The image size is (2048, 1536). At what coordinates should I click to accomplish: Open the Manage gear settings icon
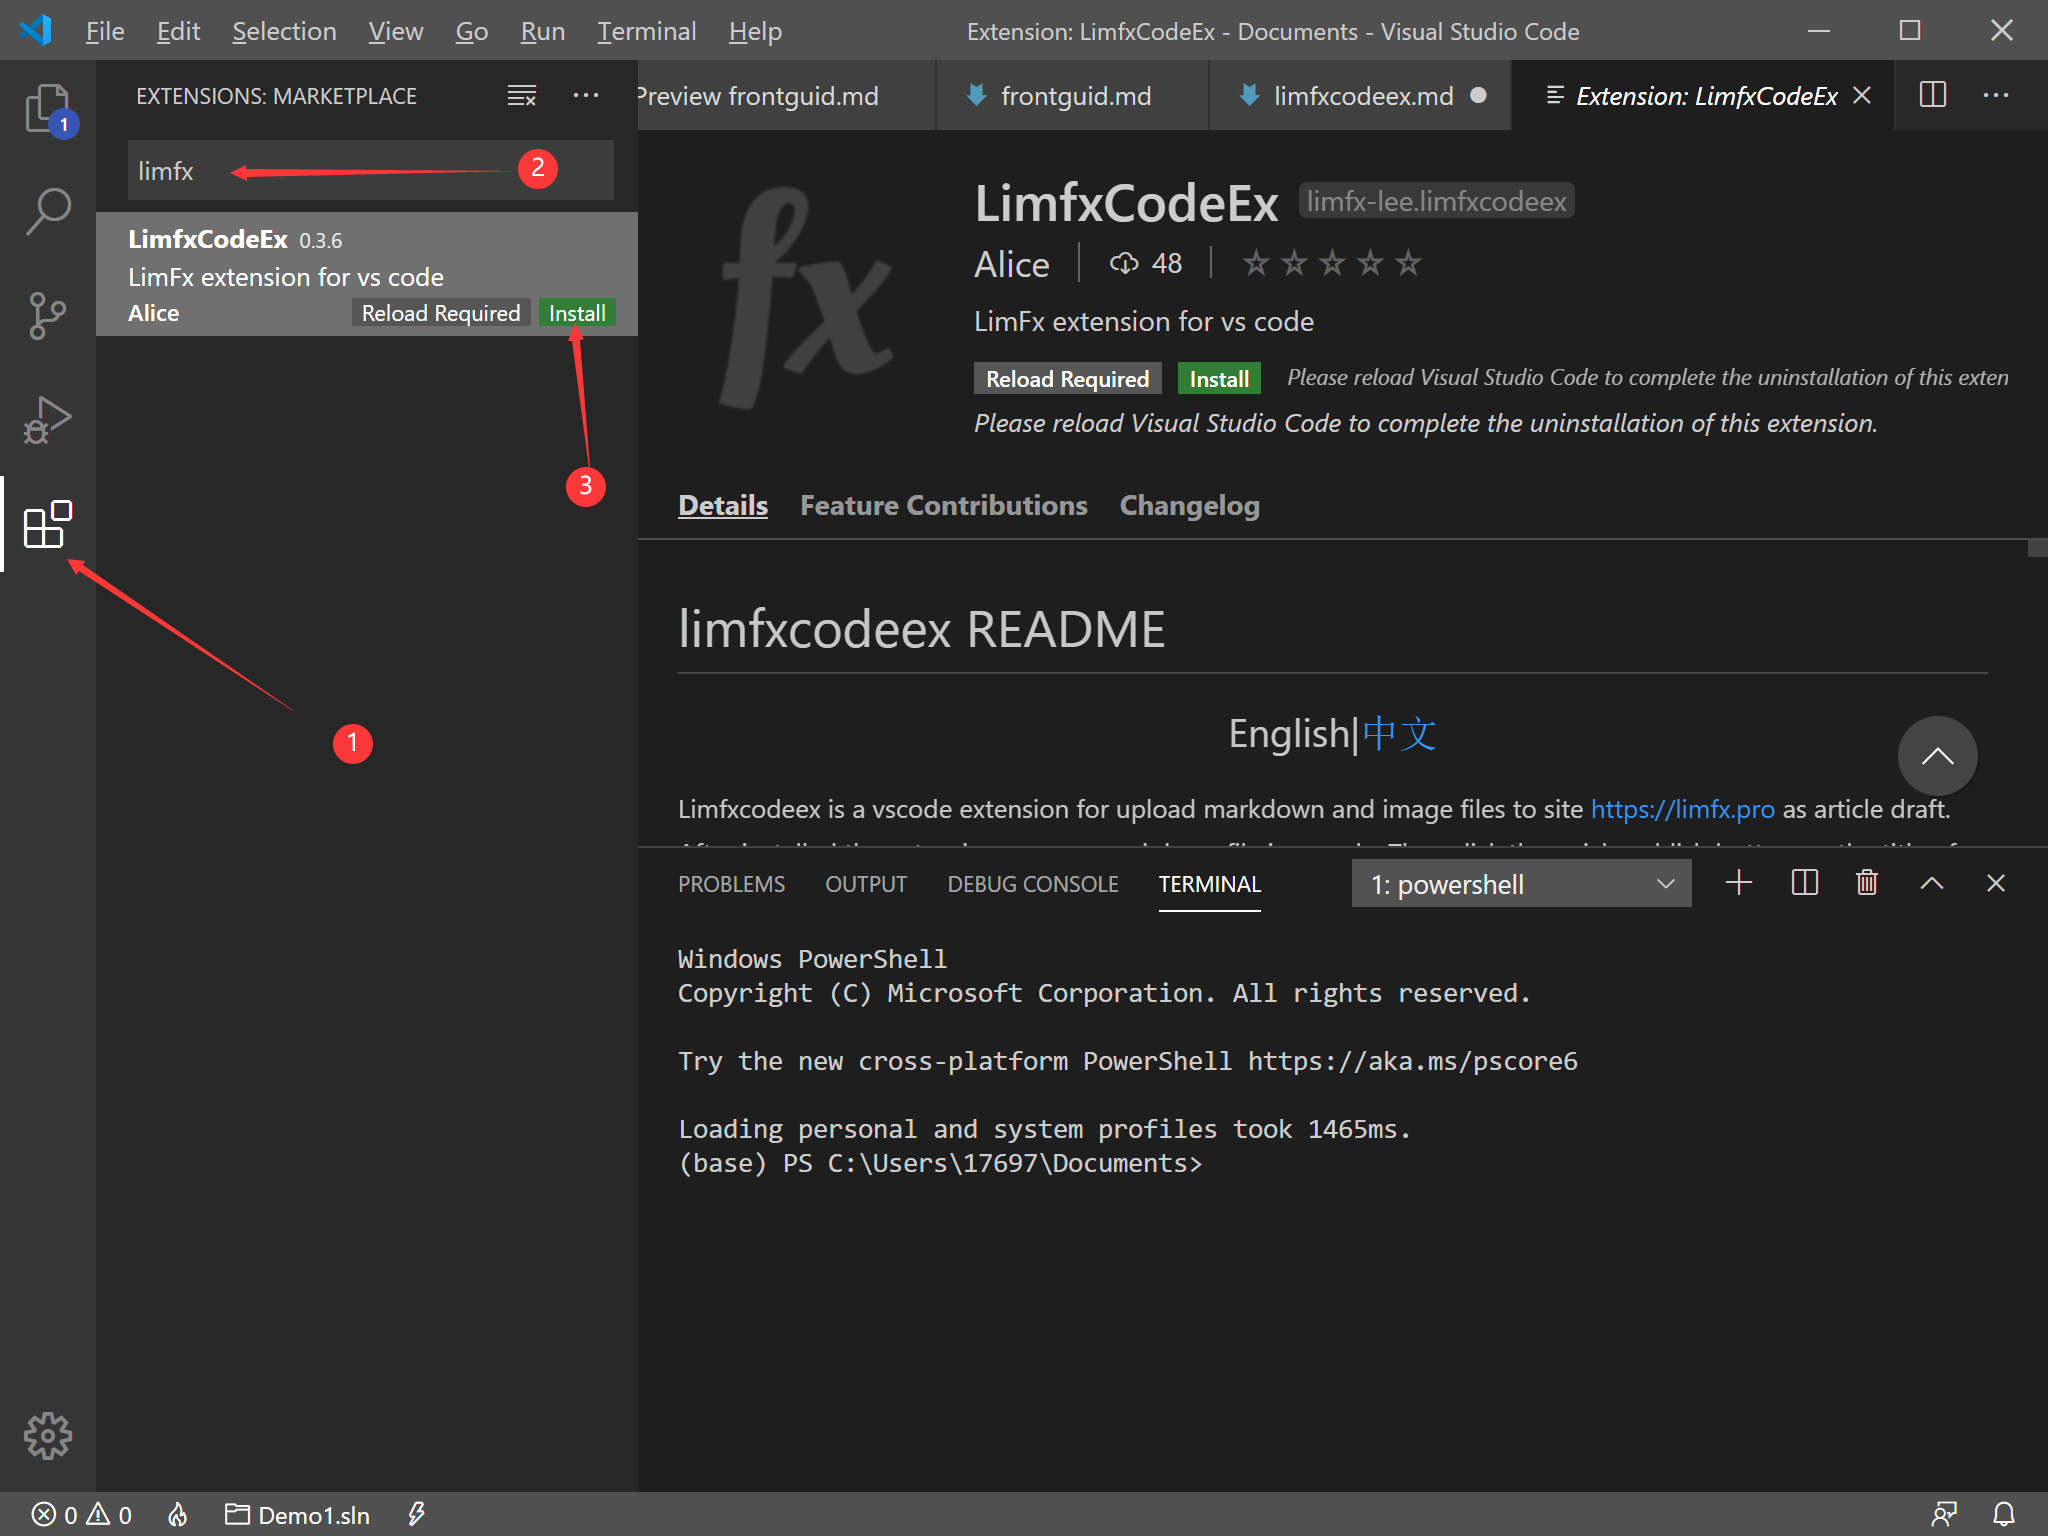pos(47,1436)
